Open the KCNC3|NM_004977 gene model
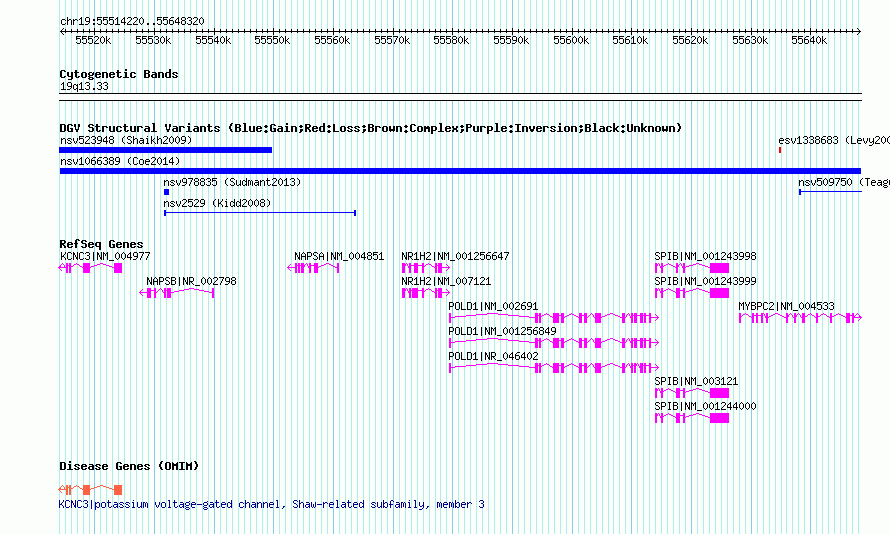 [x=91, y=268]
